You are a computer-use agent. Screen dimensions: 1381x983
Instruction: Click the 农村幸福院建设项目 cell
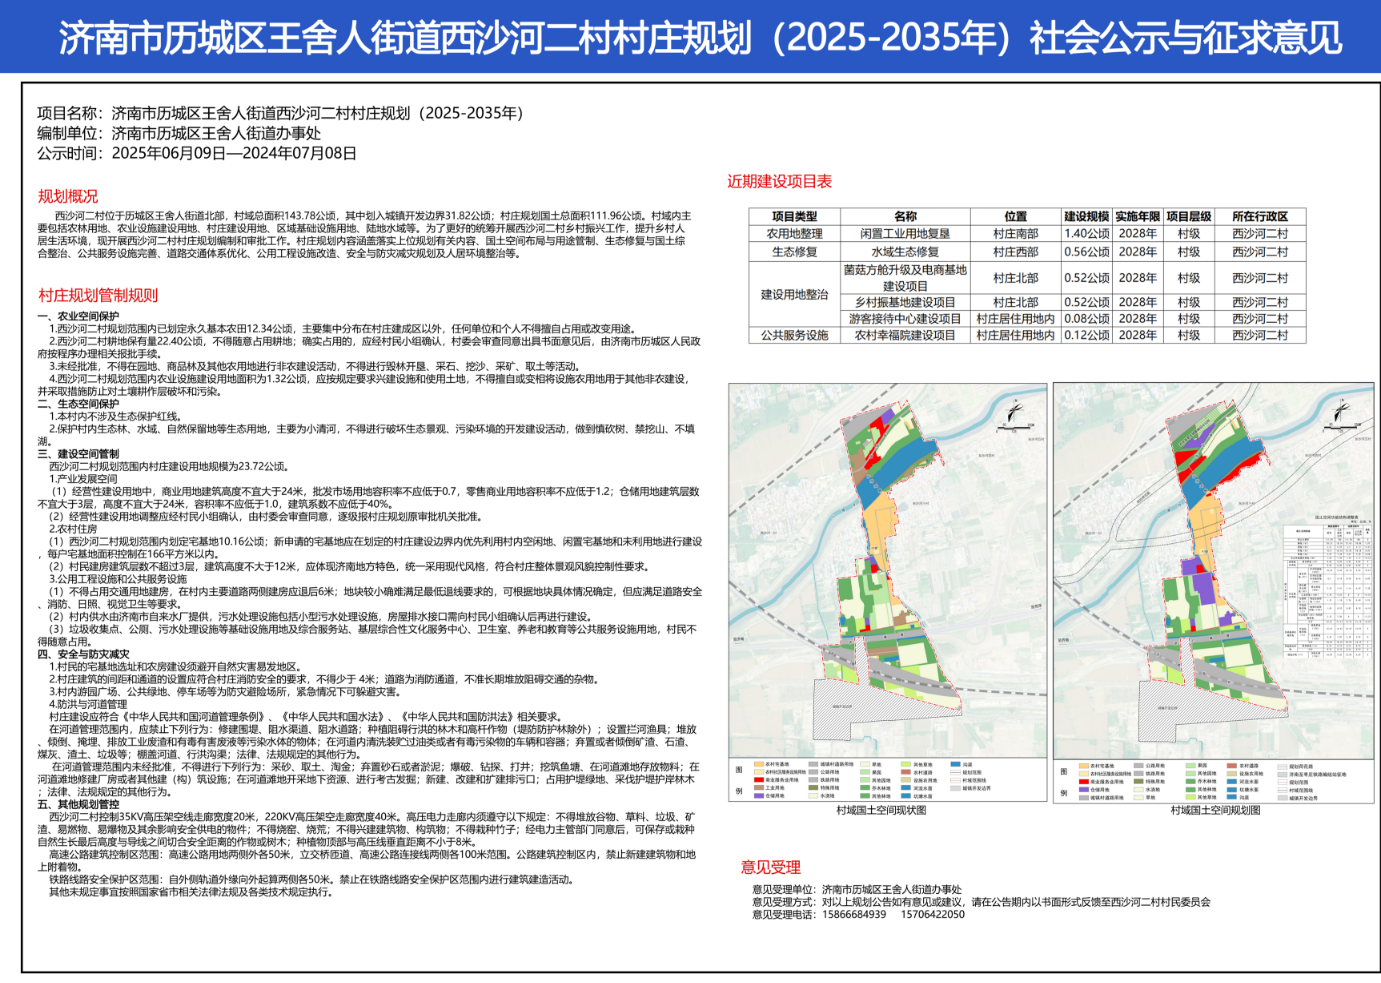(905, 336)
